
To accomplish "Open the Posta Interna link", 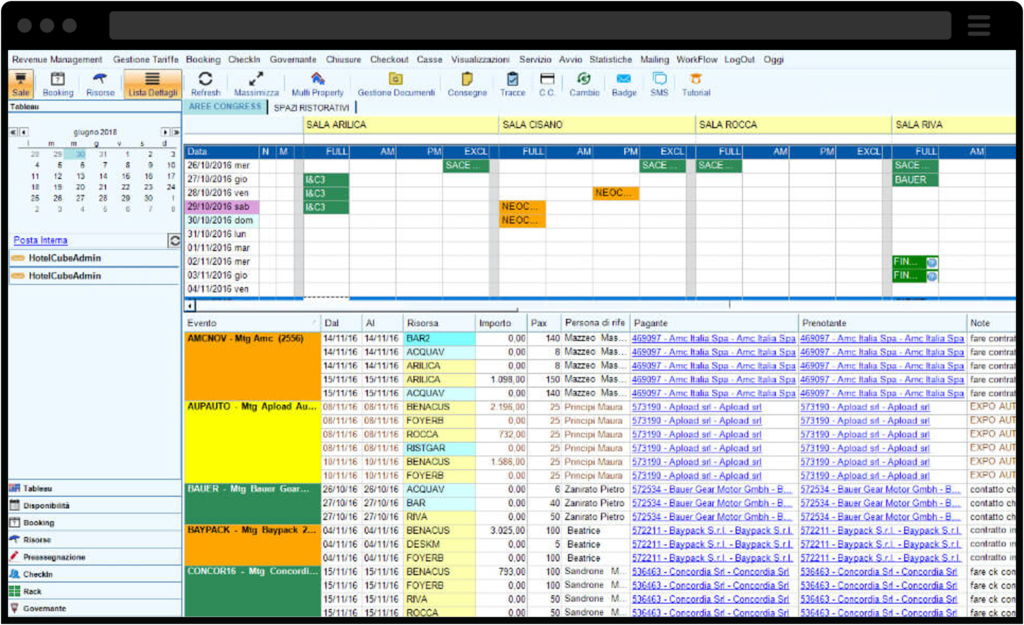I will pos(40,240).
